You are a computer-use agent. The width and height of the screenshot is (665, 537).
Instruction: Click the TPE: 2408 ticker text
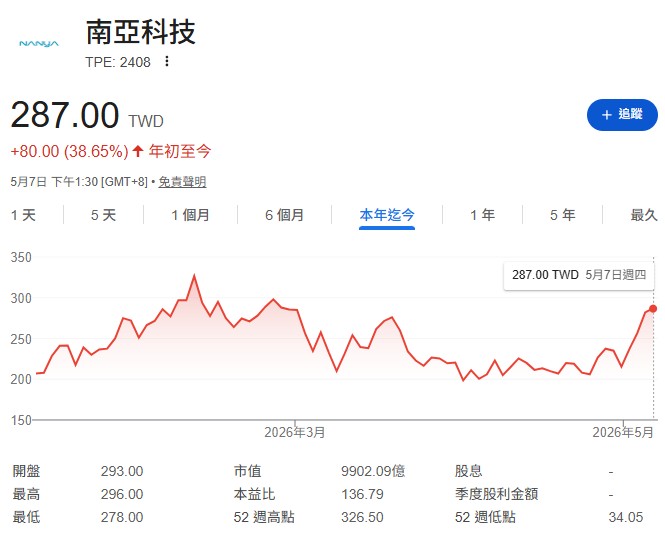click(x=118, y=62)
